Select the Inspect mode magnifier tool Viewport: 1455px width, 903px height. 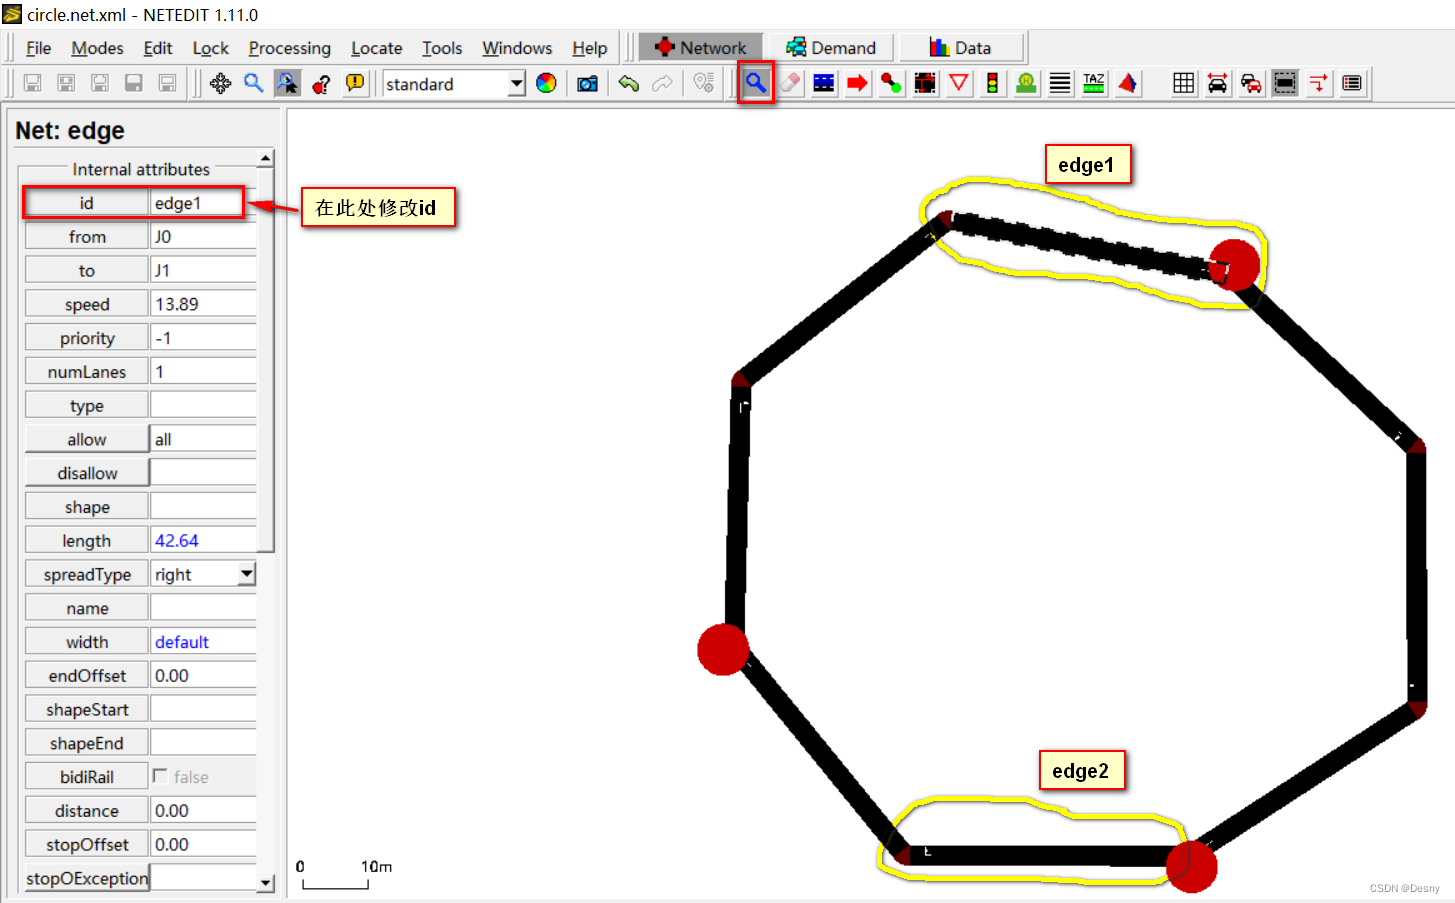click(x=756, y=83)
